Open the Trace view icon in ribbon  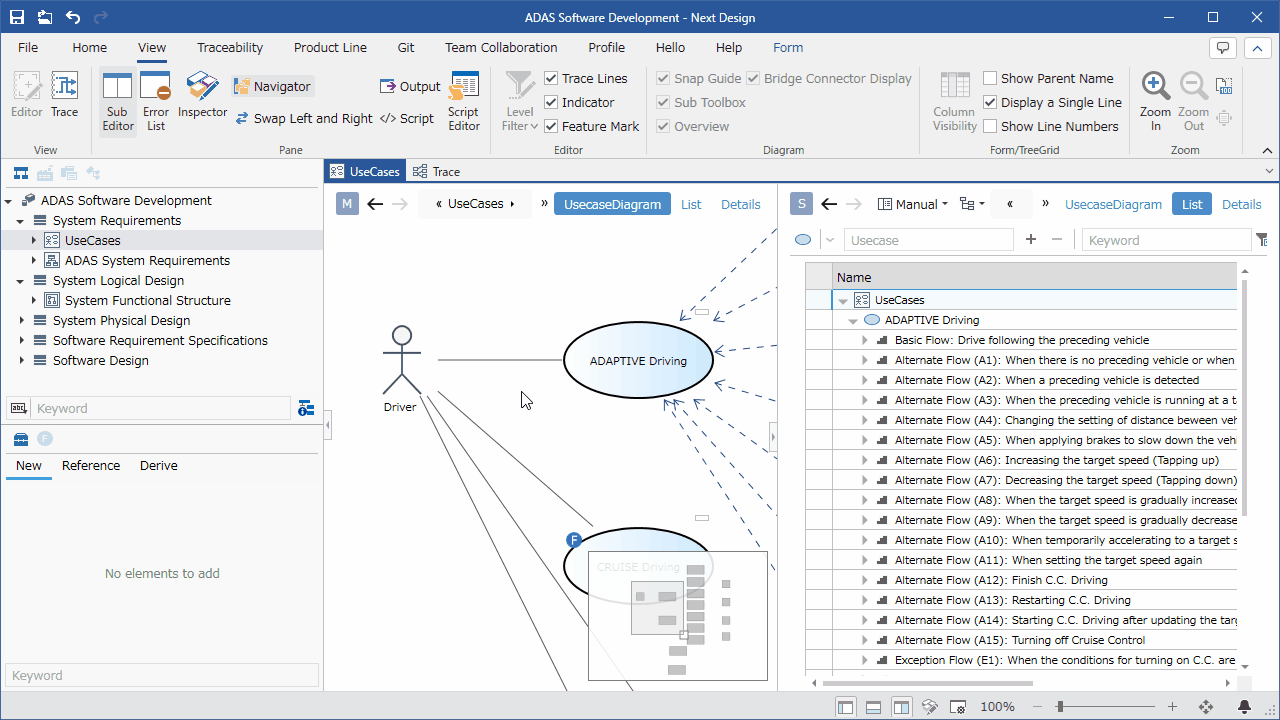tap(65, 95)
